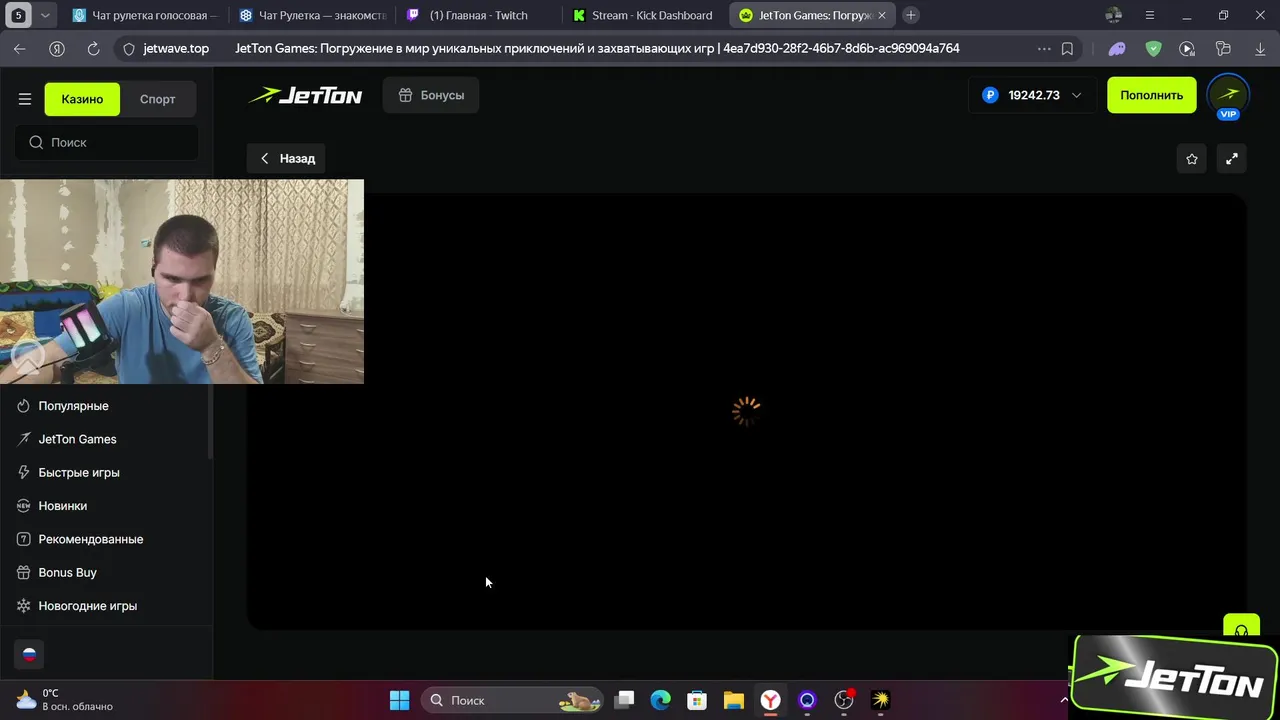Expand the game to fullscreen

point(1232,158)
